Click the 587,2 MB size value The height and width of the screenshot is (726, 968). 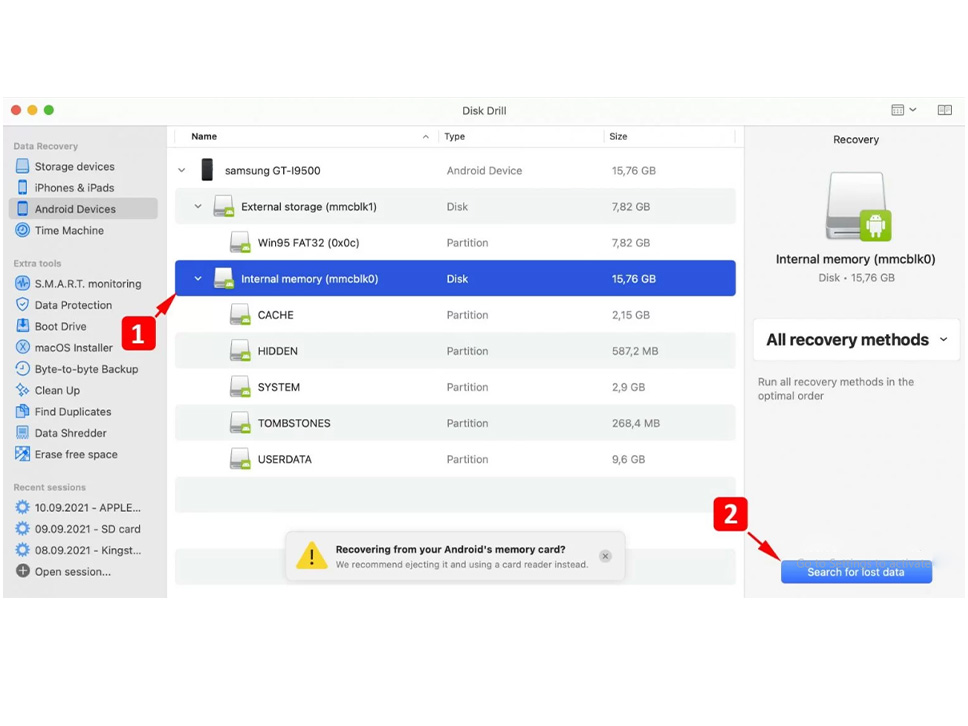[635, 351]
